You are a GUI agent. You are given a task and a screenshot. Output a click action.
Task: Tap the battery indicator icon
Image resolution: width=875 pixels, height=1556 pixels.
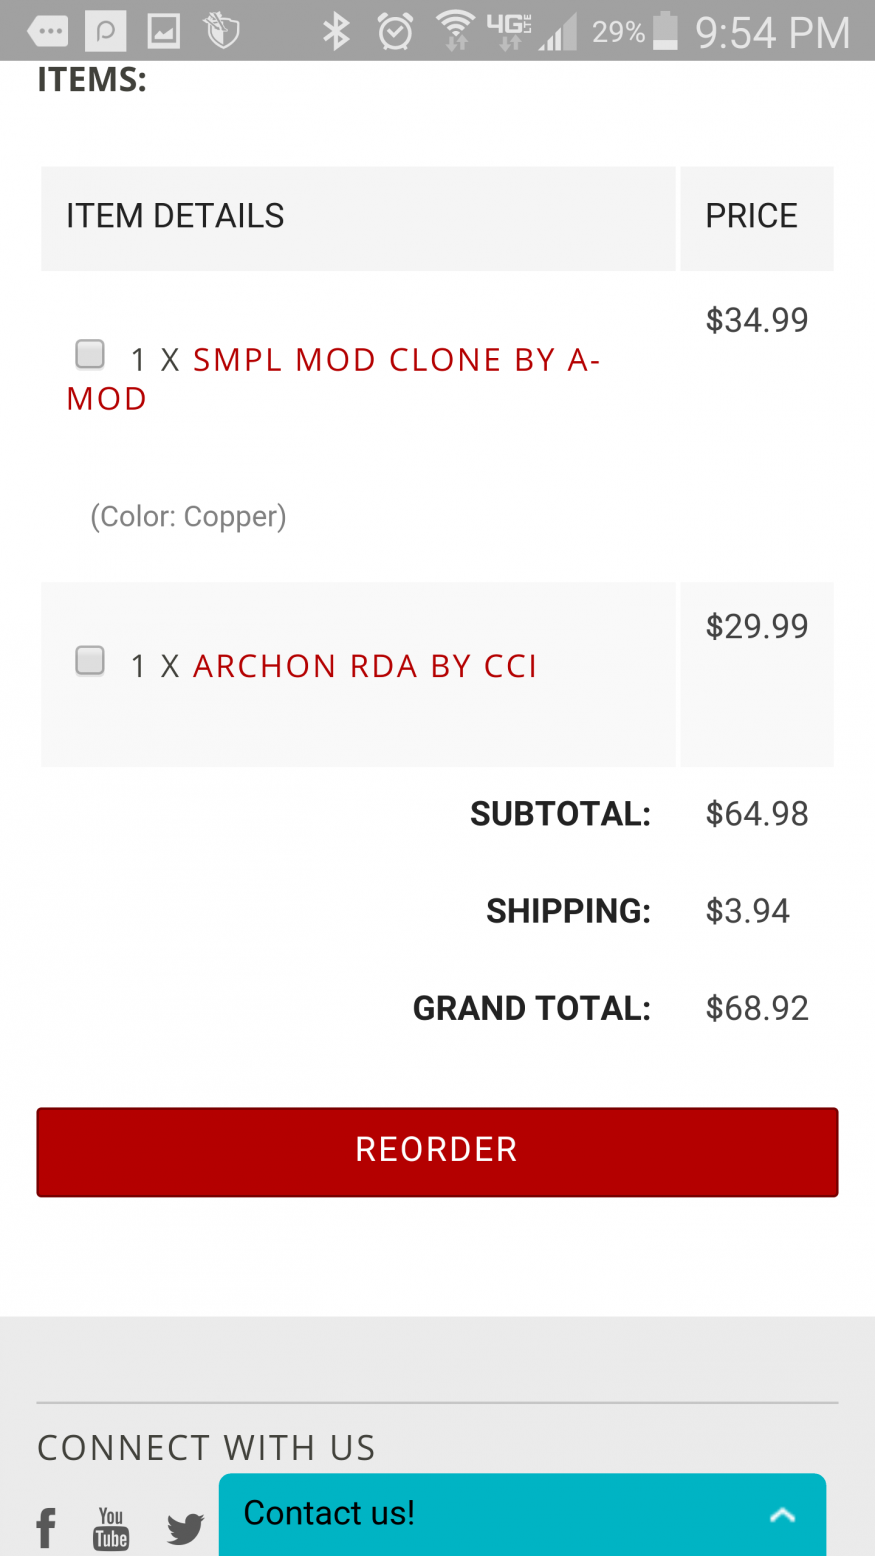pyautogui.click(x=665, y=32)
